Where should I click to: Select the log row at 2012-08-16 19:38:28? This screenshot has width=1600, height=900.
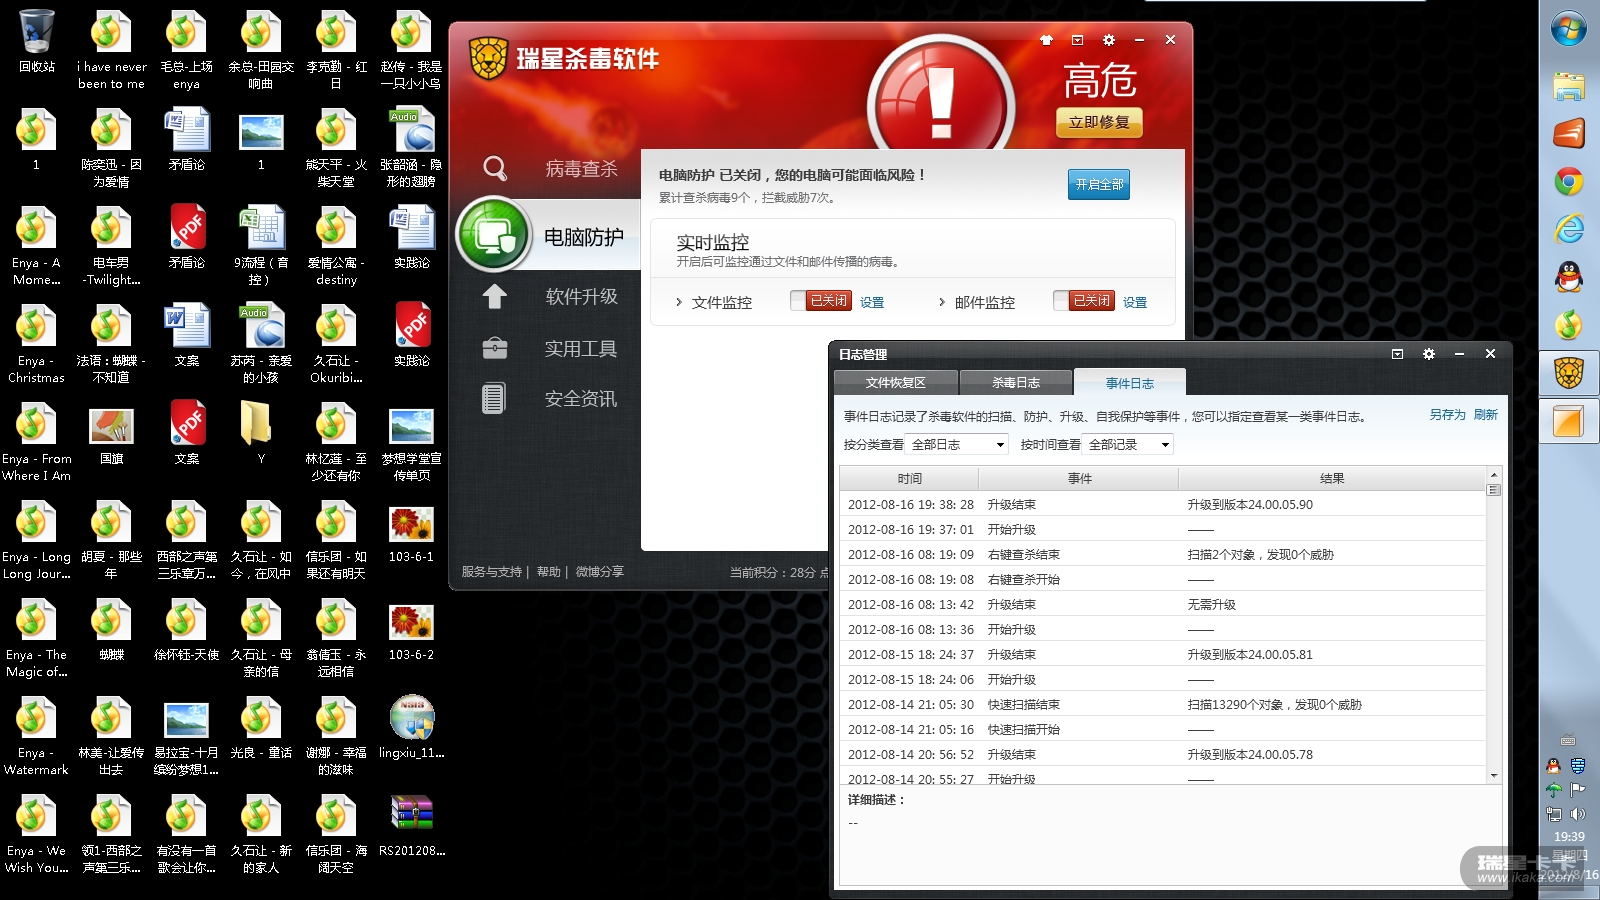pos(1163,505)
